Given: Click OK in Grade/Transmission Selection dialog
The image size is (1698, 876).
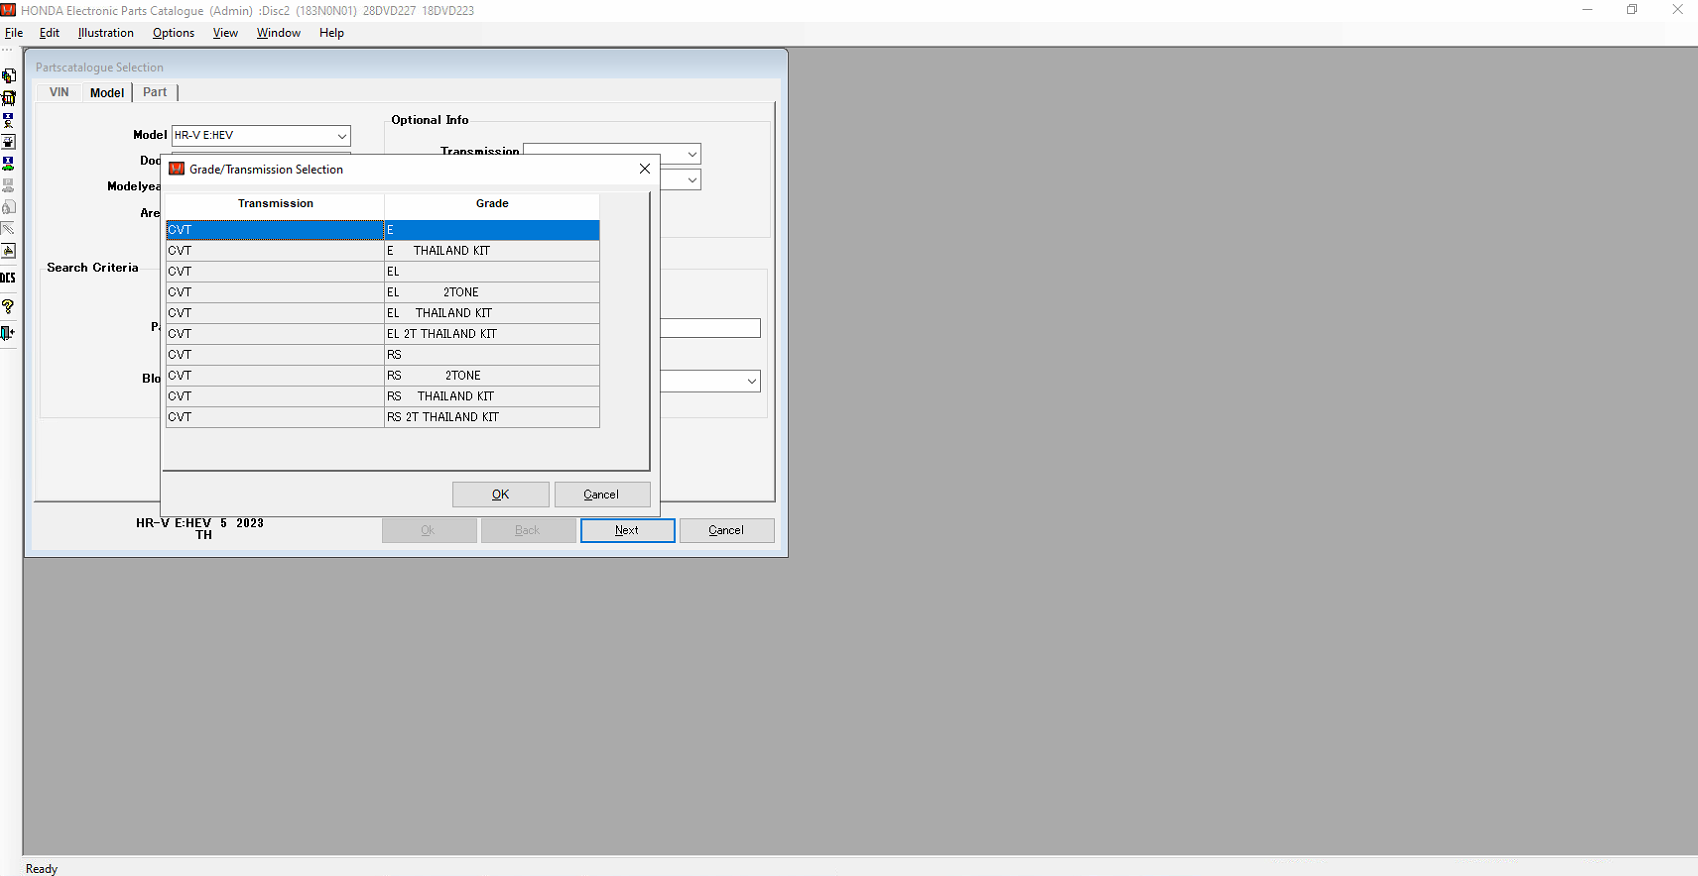Looking at the screenshot, I should [x=500, y=494].
